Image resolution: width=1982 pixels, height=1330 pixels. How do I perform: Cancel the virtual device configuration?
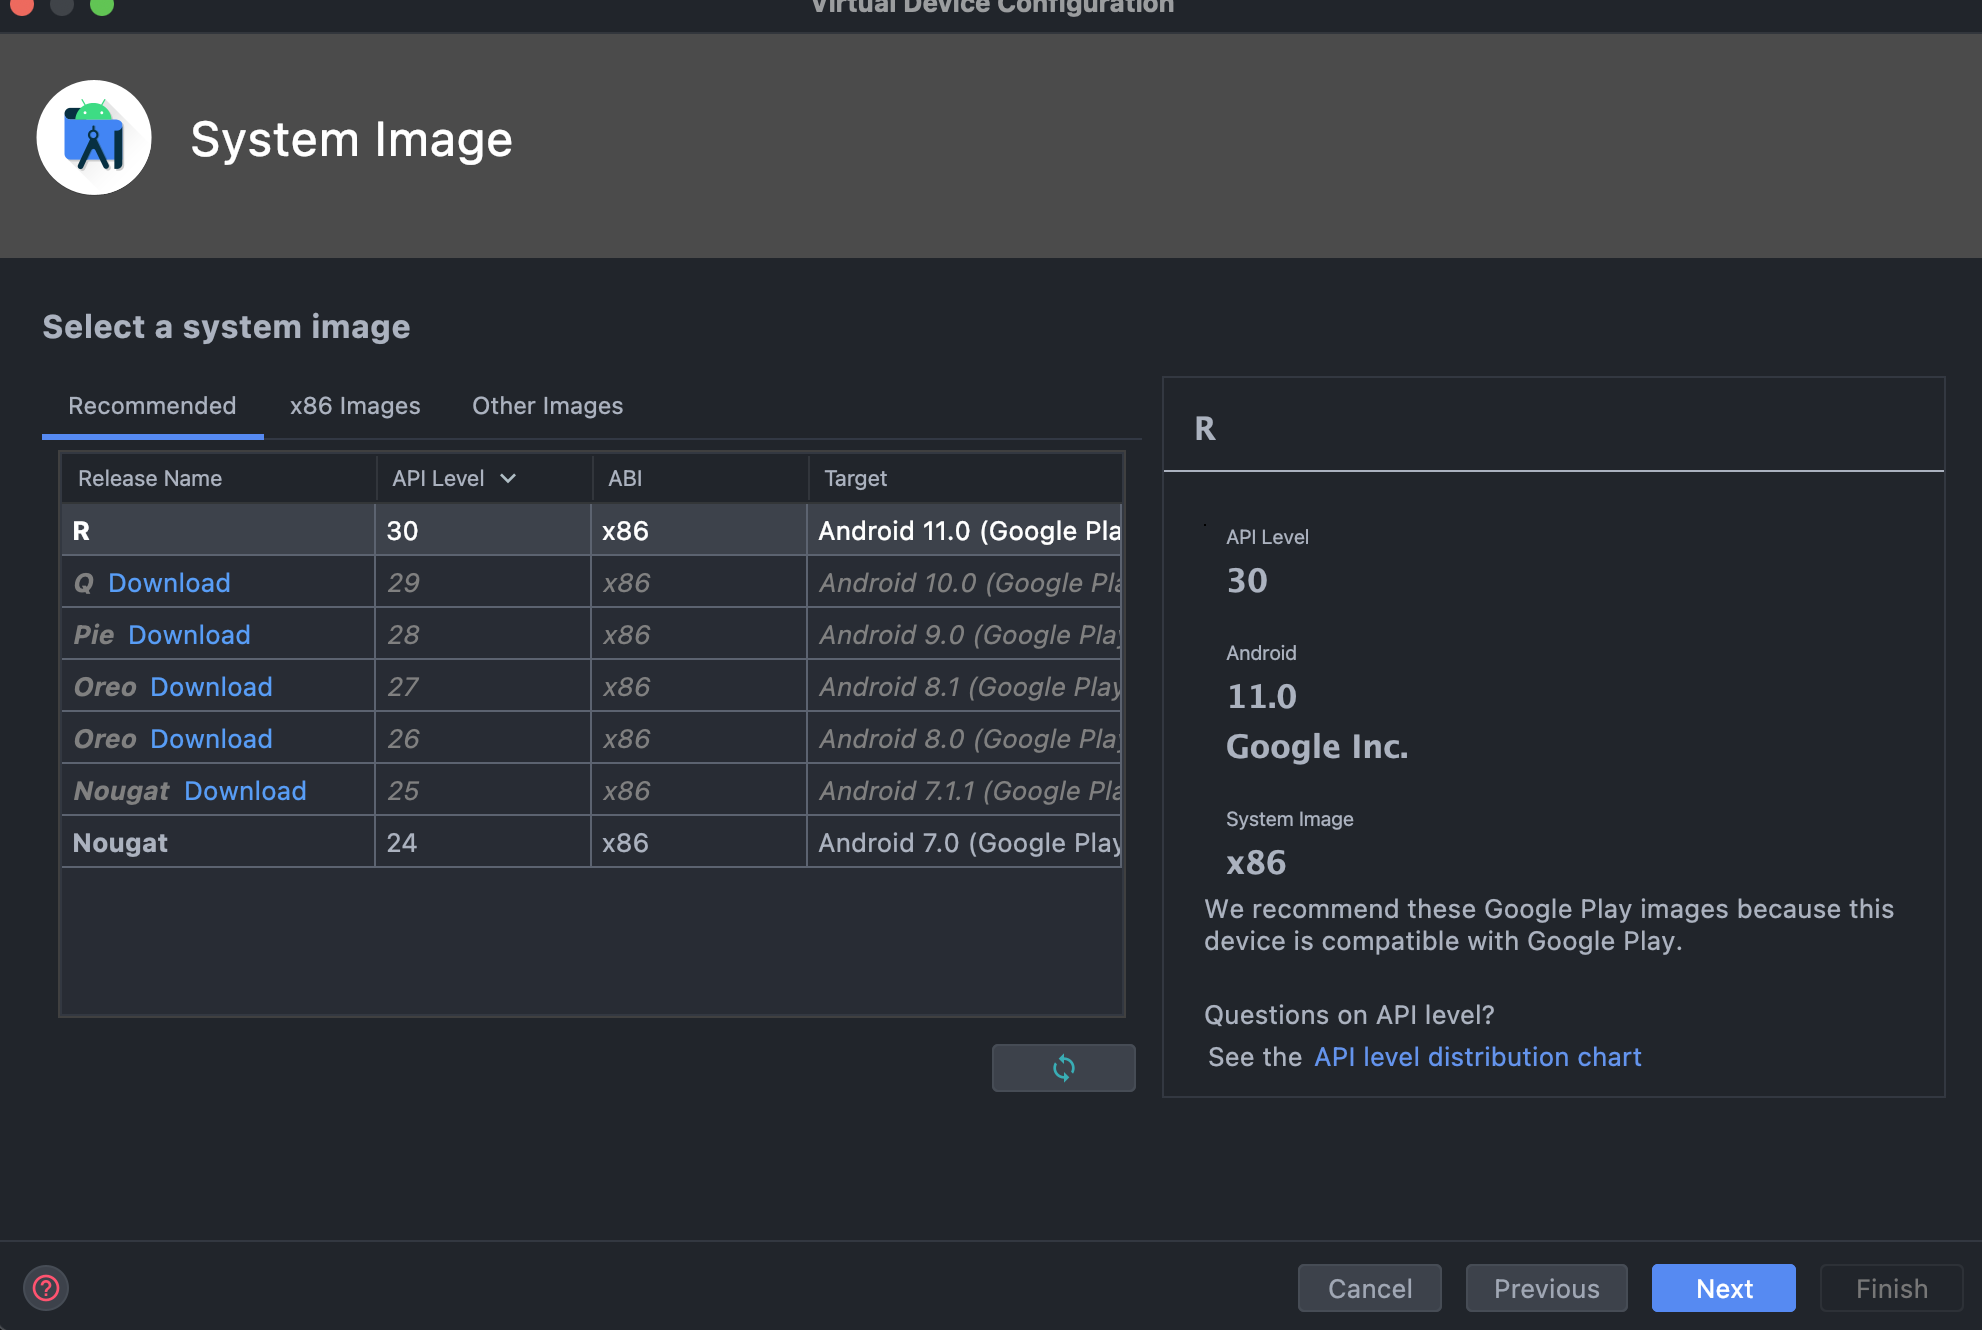tap(1369, 1288)
